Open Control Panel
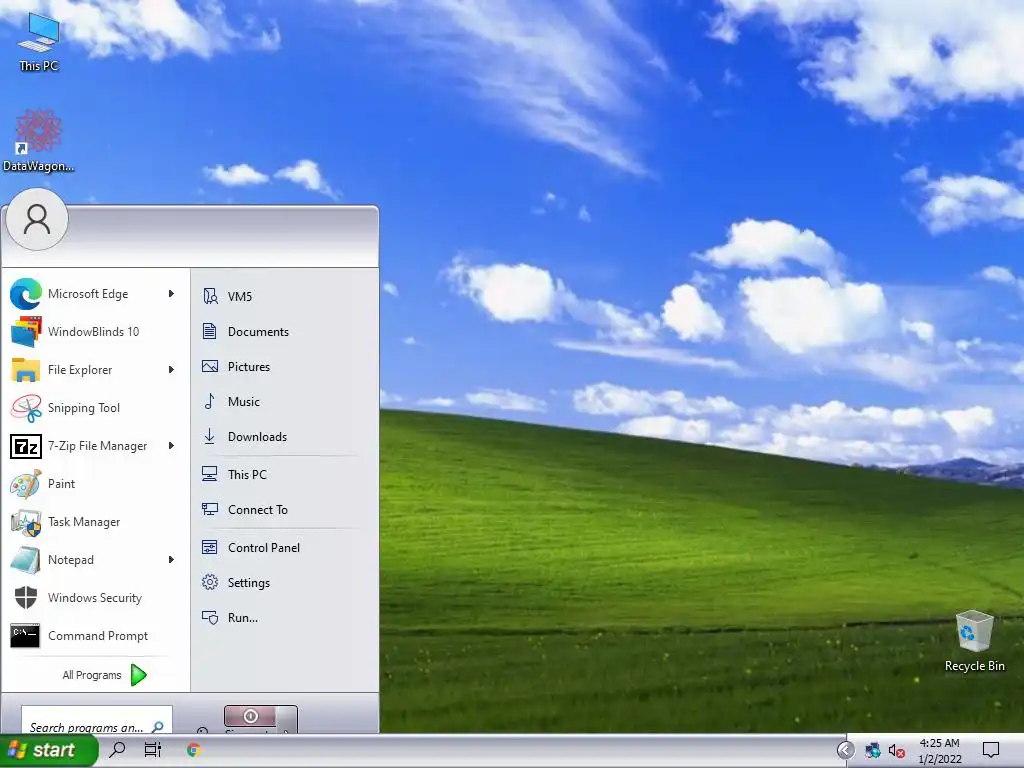1024x768 pixels. coord(280,548)
